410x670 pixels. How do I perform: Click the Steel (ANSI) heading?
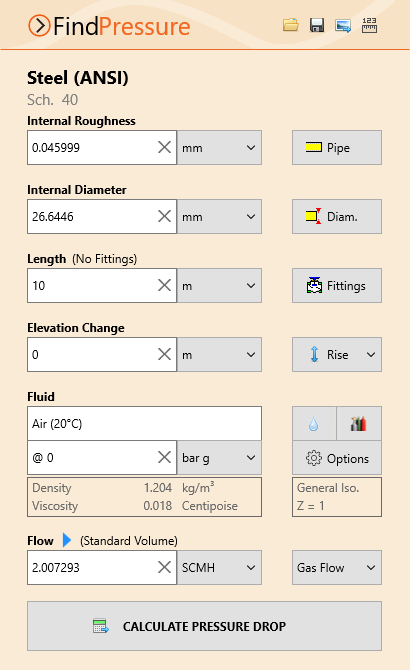pyautogui.click(x=78, y=78)
